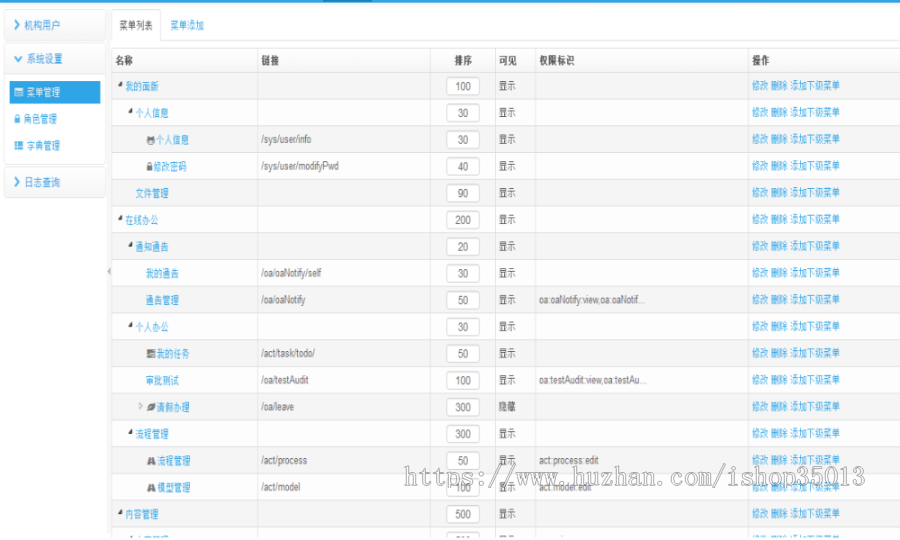Open 角色管理 in the sidebar
Viewport: 900px width, 540px height.
click(x=40, y=119)
